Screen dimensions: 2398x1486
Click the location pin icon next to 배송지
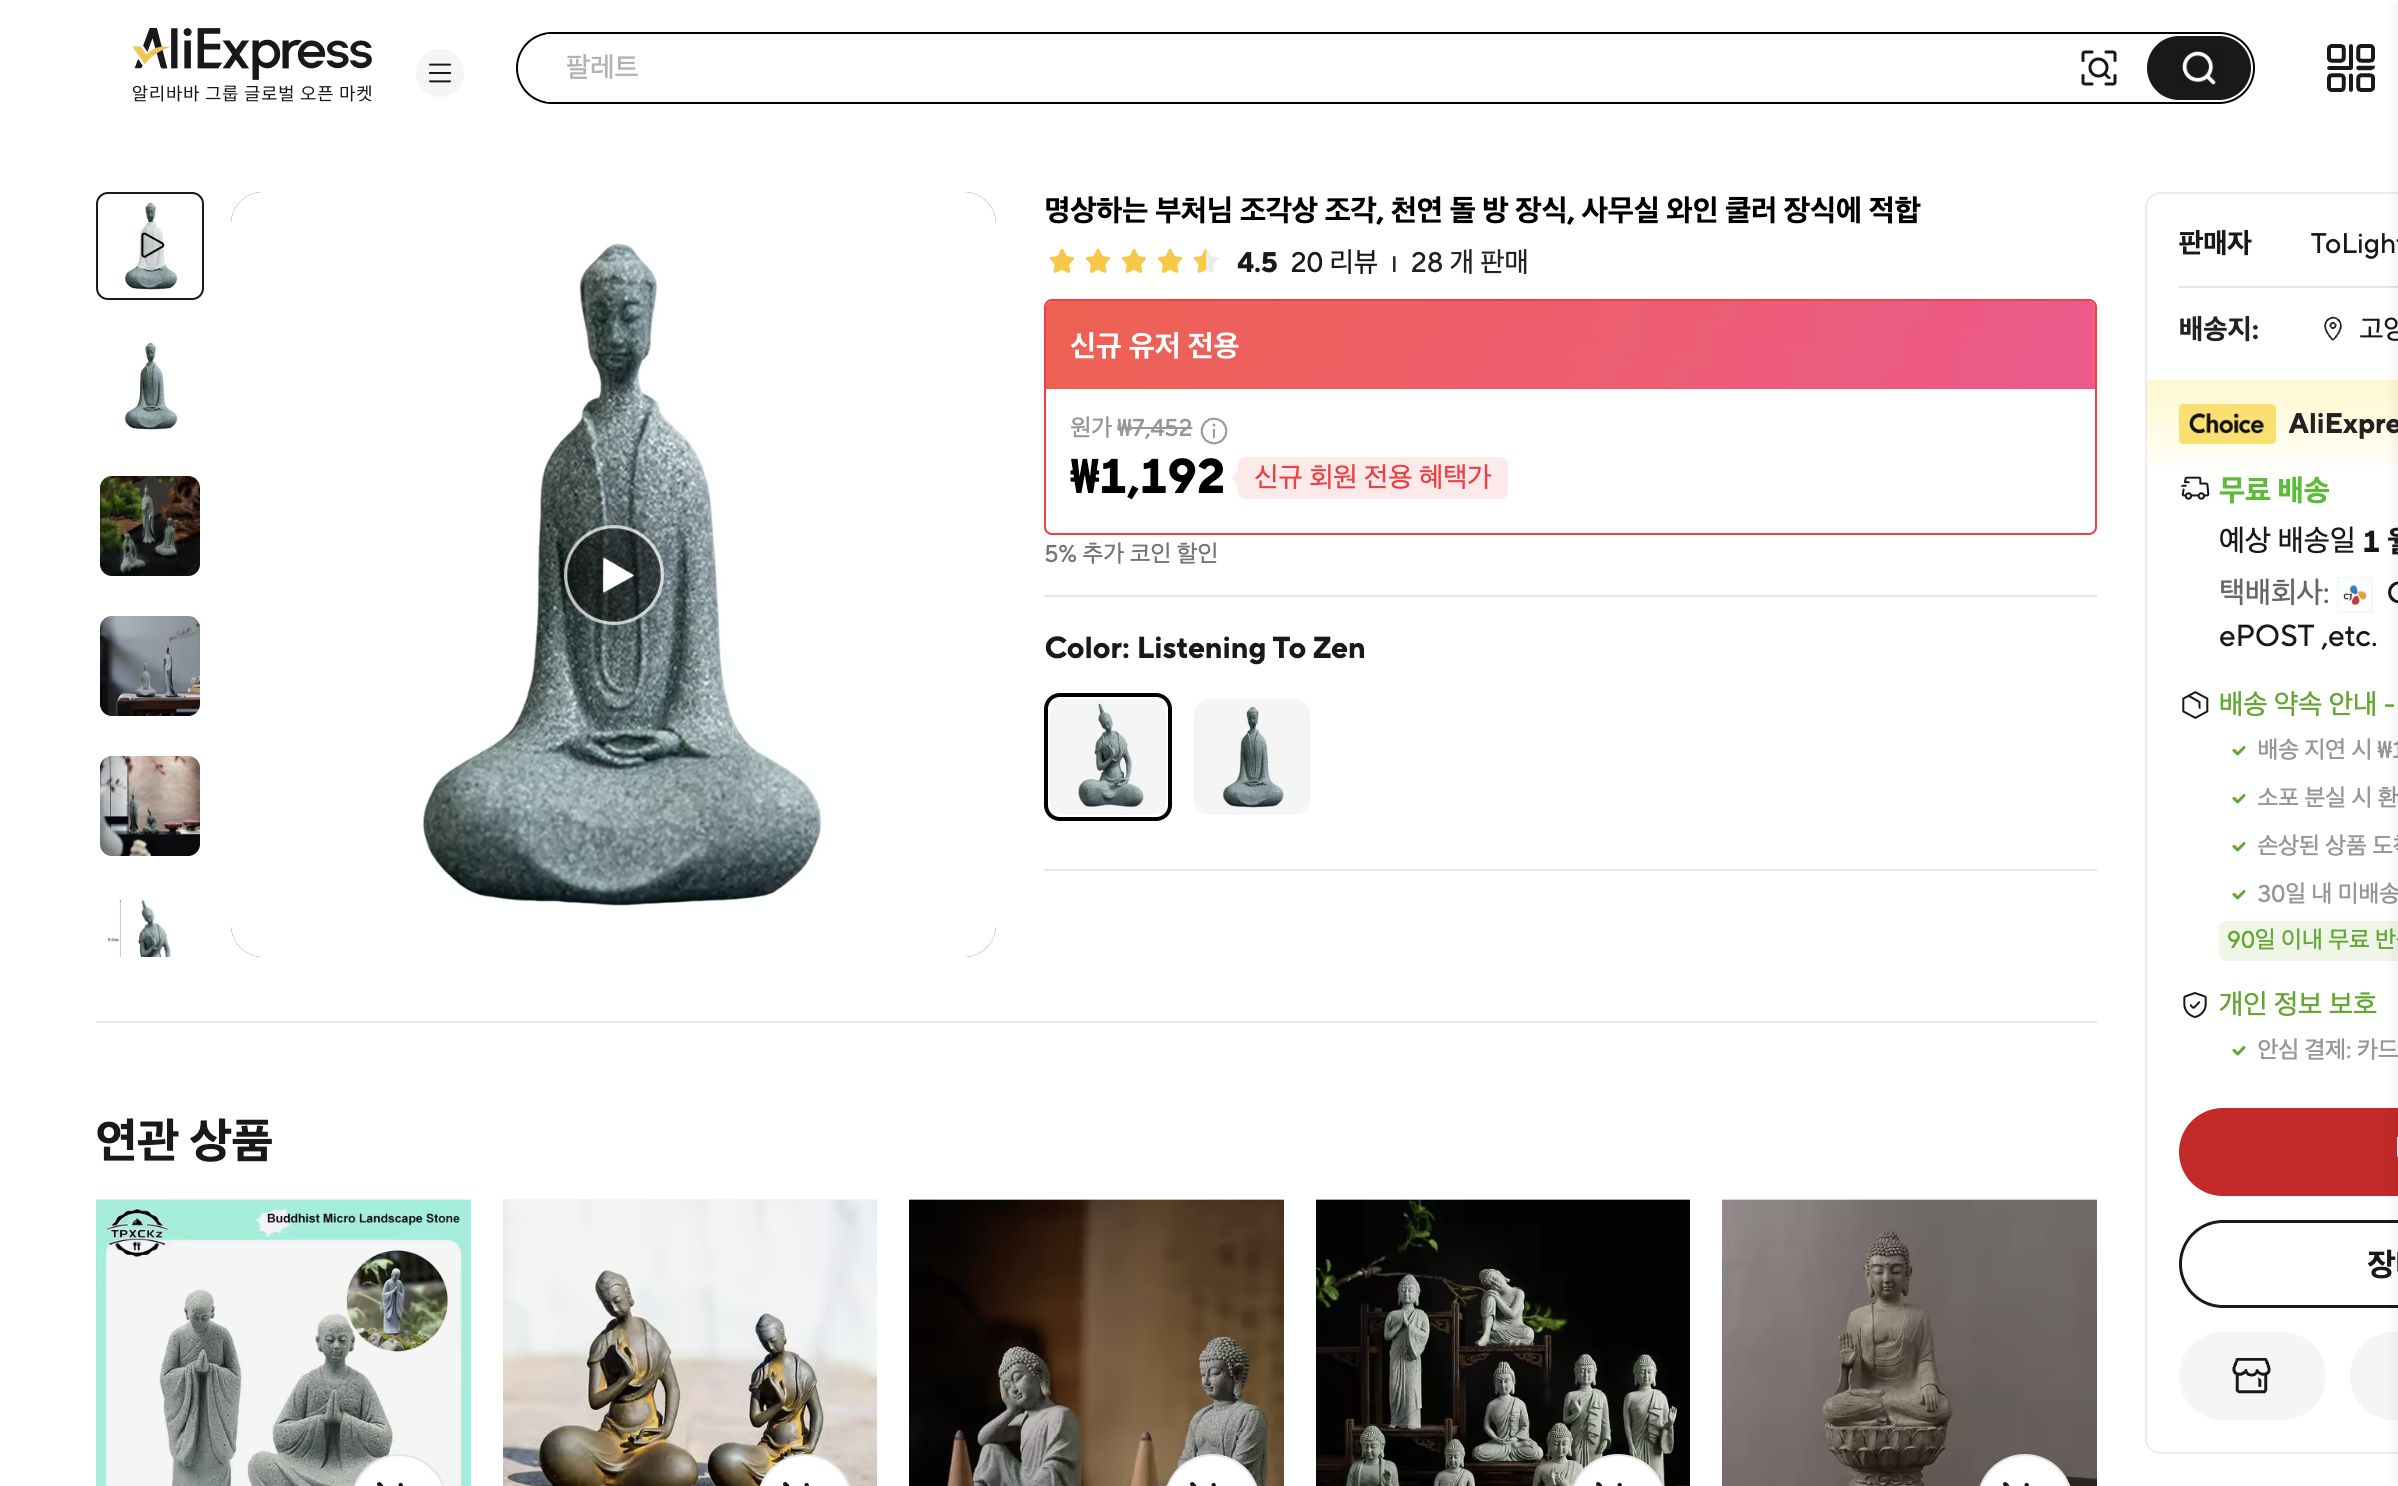[2334, 328]
